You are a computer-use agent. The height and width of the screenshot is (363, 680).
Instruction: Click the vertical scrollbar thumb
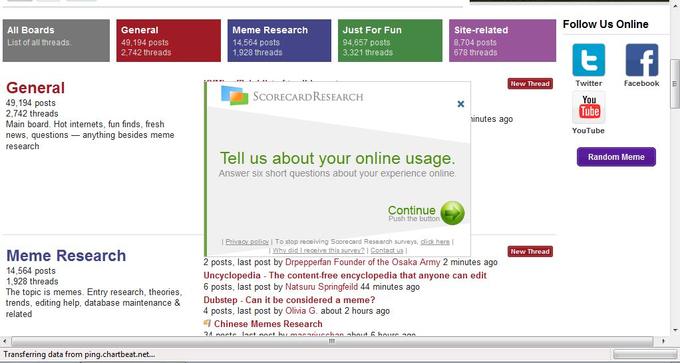(x=675, y=84)
